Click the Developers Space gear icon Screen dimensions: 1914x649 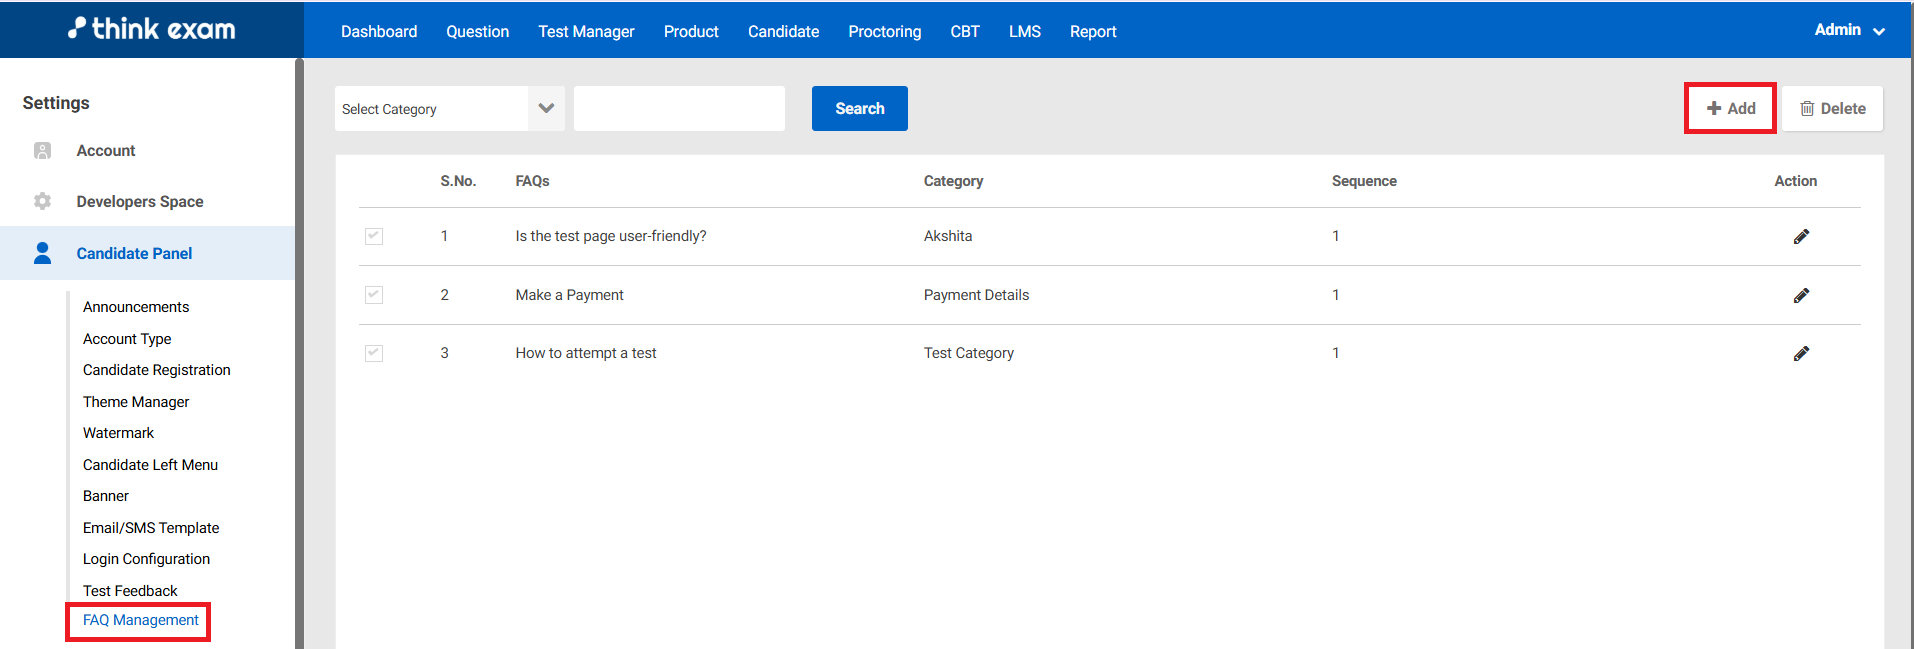click(42, 202)
